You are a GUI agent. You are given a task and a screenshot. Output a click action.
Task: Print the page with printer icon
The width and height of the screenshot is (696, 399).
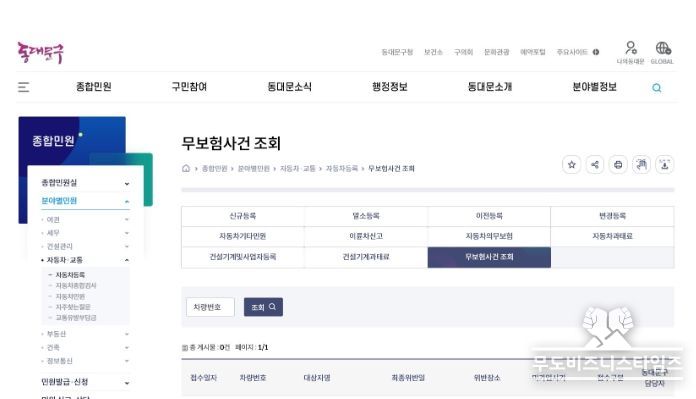pos(618,165)
